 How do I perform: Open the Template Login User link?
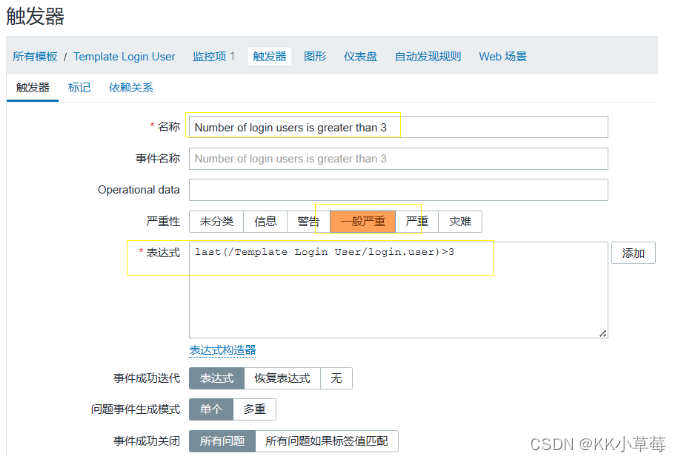pyautogui.click(x=124, y=56)
